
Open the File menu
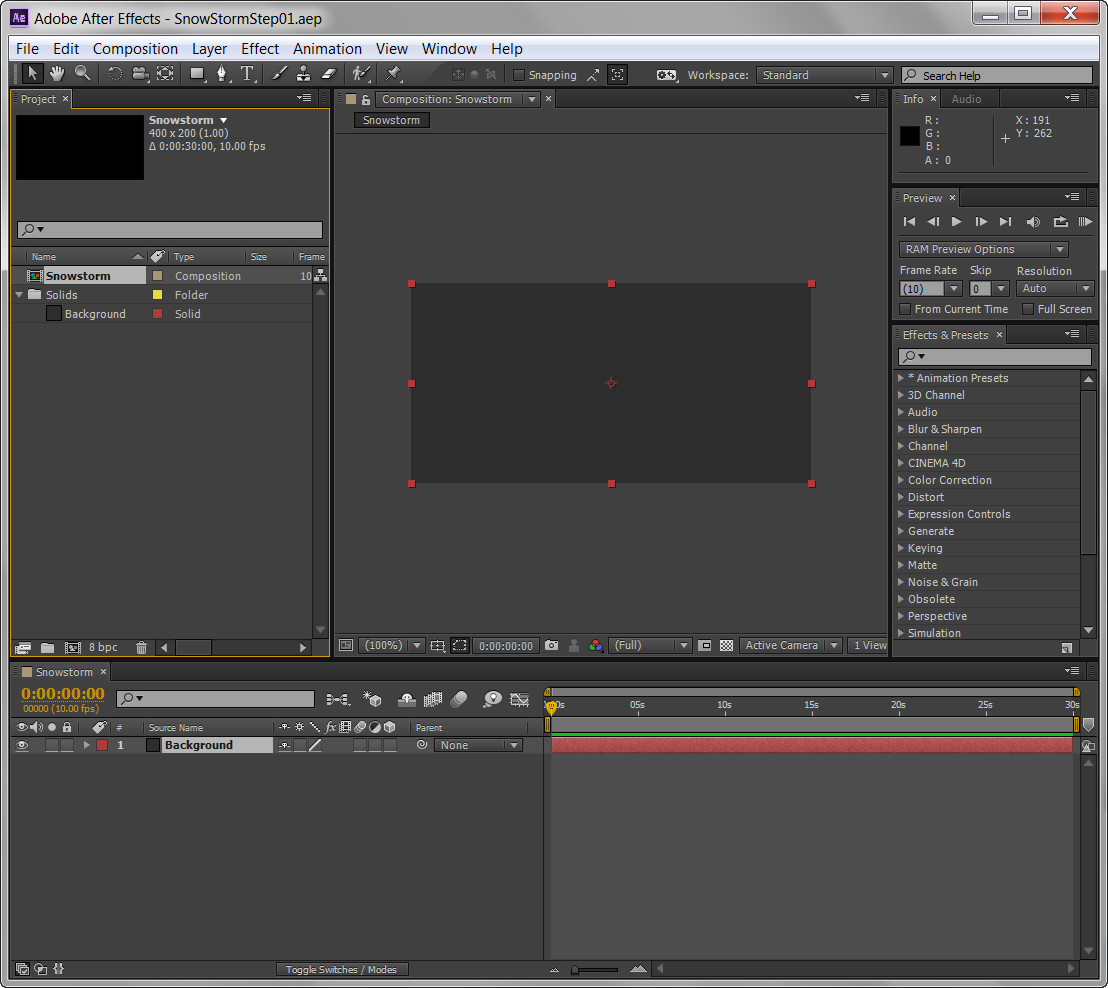28,49
